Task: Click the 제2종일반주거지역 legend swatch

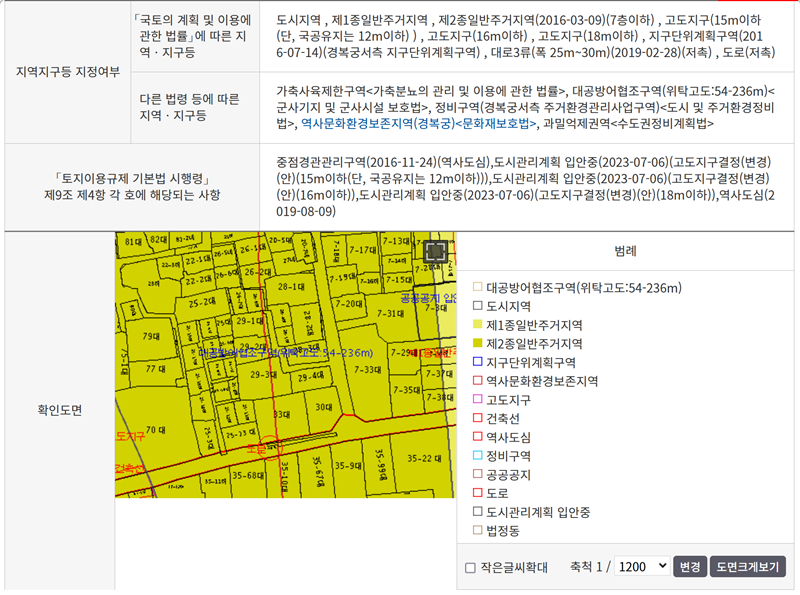Action: (x=478, y=343)
